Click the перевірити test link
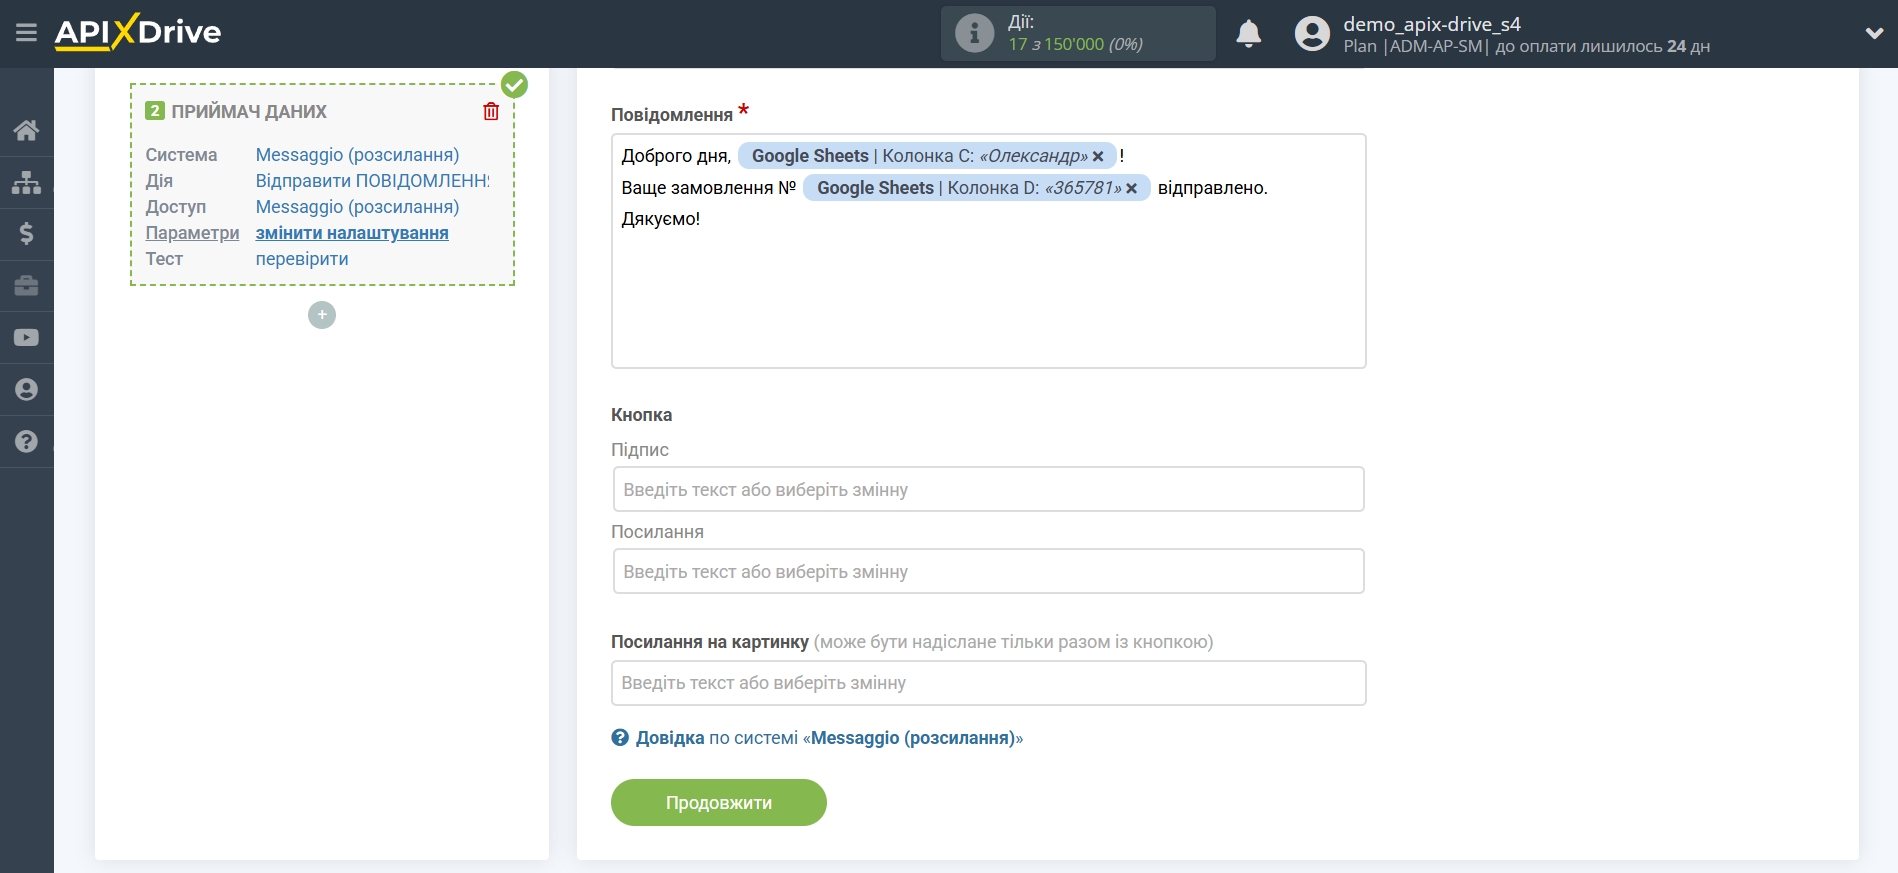Screen dimensions: 1898x873 click(302, 259)
